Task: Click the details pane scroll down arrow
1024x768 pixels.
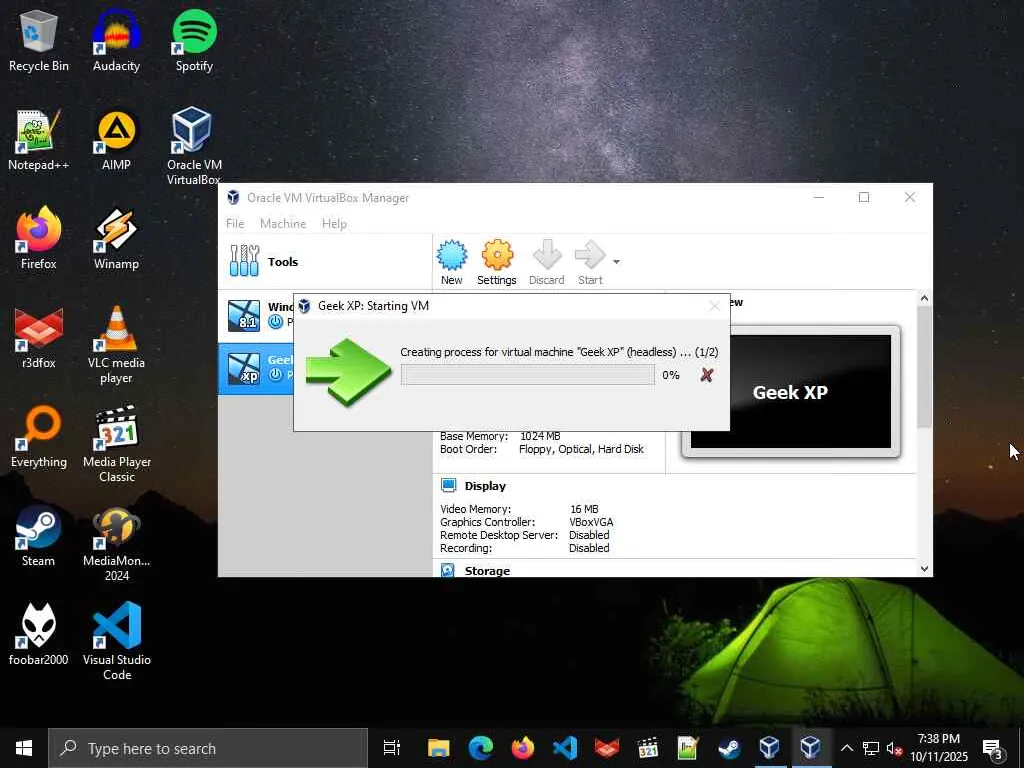Action: click(924, 569)
